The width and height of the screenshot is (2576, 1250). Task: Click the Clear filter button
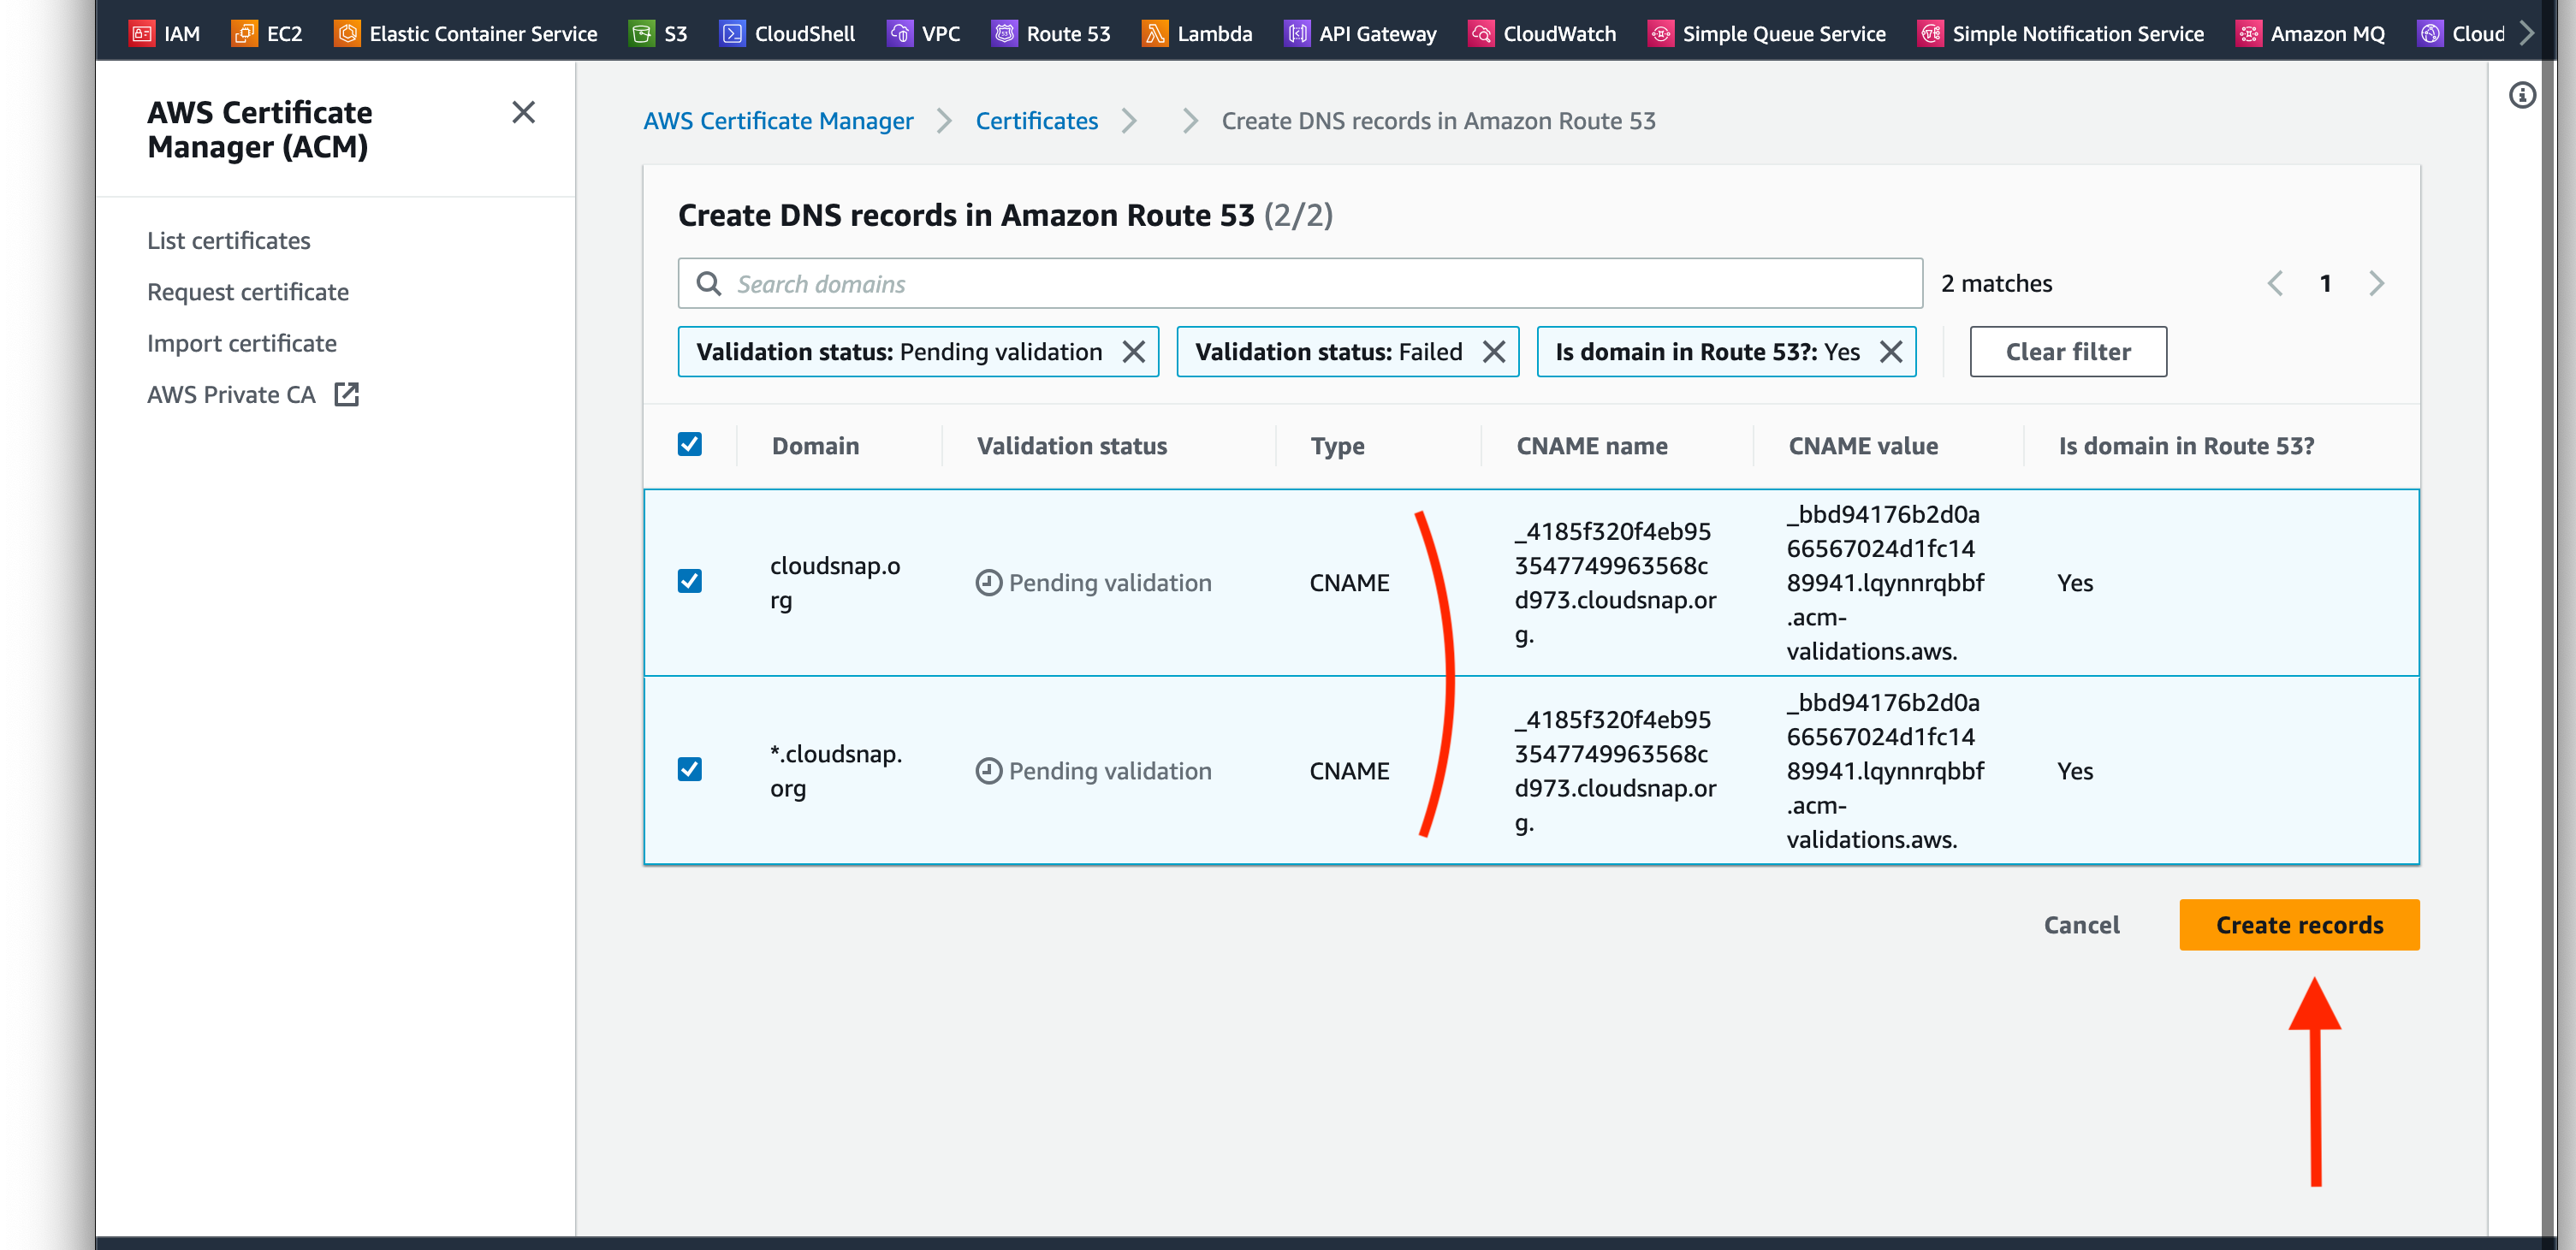[x=2068, y=352]
